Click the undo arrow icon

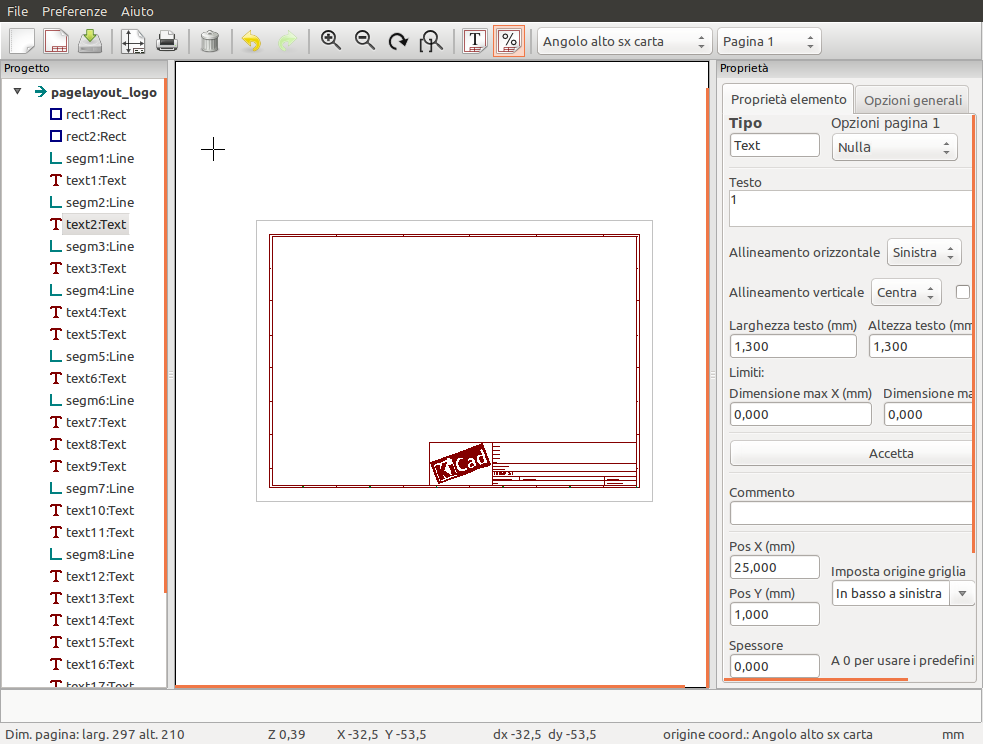pos(252,42)
